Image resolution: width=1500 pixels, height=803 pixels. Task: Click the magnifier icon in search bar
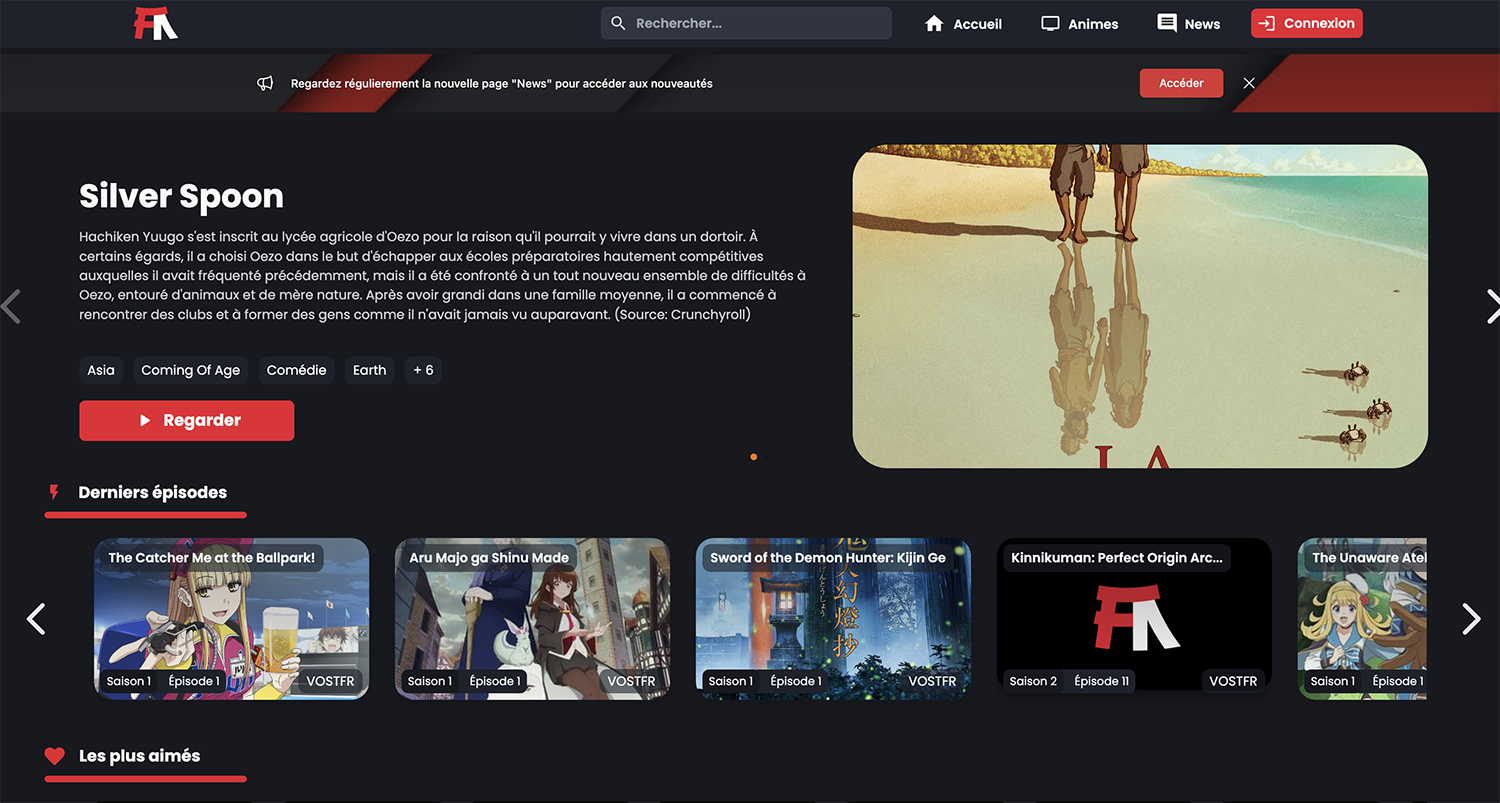(x=618, y=23)
